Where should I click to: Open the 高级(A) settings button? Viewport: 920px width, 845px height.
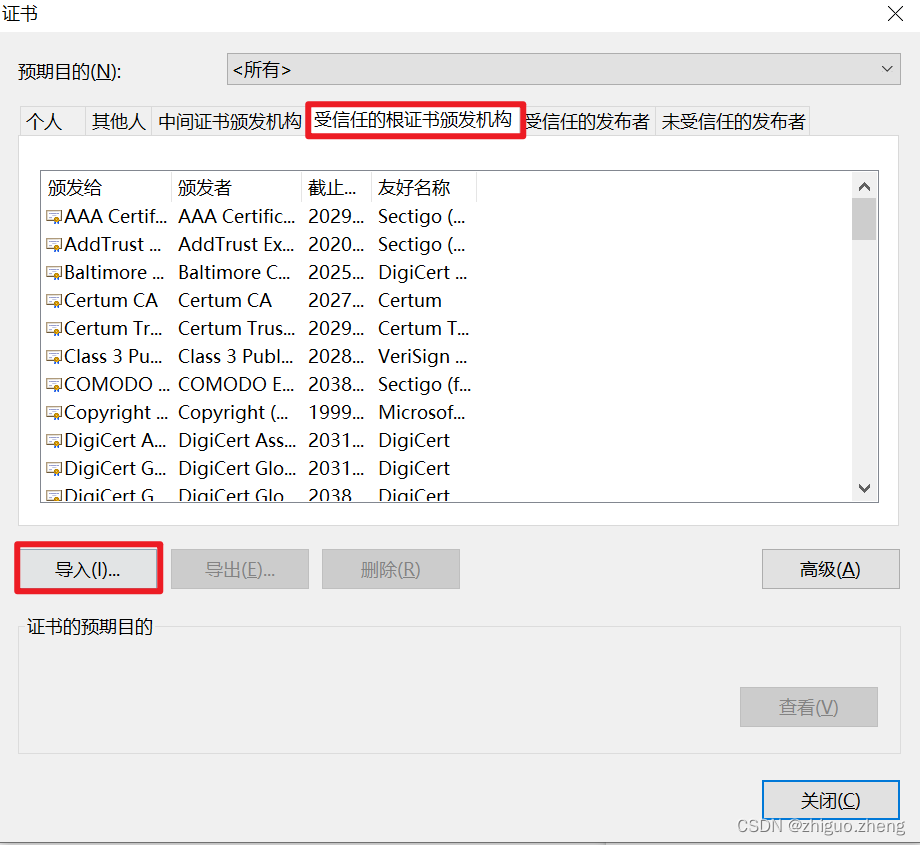(830, 569)
